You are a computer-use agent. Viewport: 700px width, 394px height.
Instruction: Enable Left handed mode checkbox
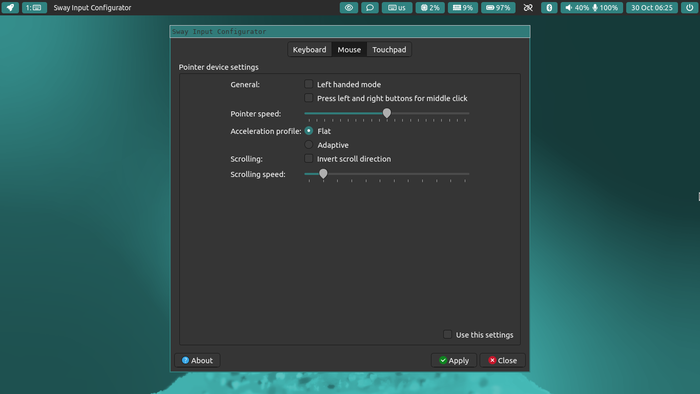pyautogui.click(x=308, y=84)
